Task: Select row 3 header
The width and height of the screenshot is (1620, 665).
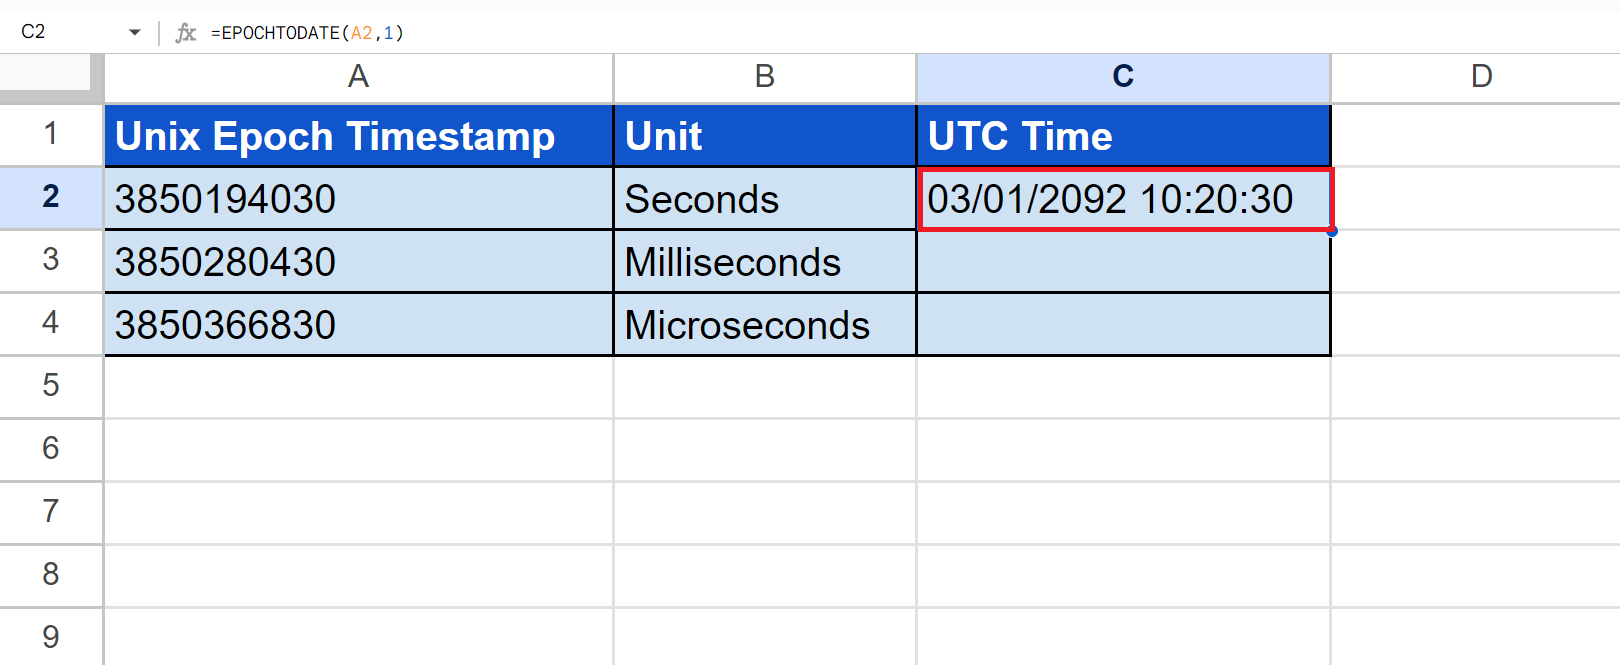Action: tap(51, 260)
